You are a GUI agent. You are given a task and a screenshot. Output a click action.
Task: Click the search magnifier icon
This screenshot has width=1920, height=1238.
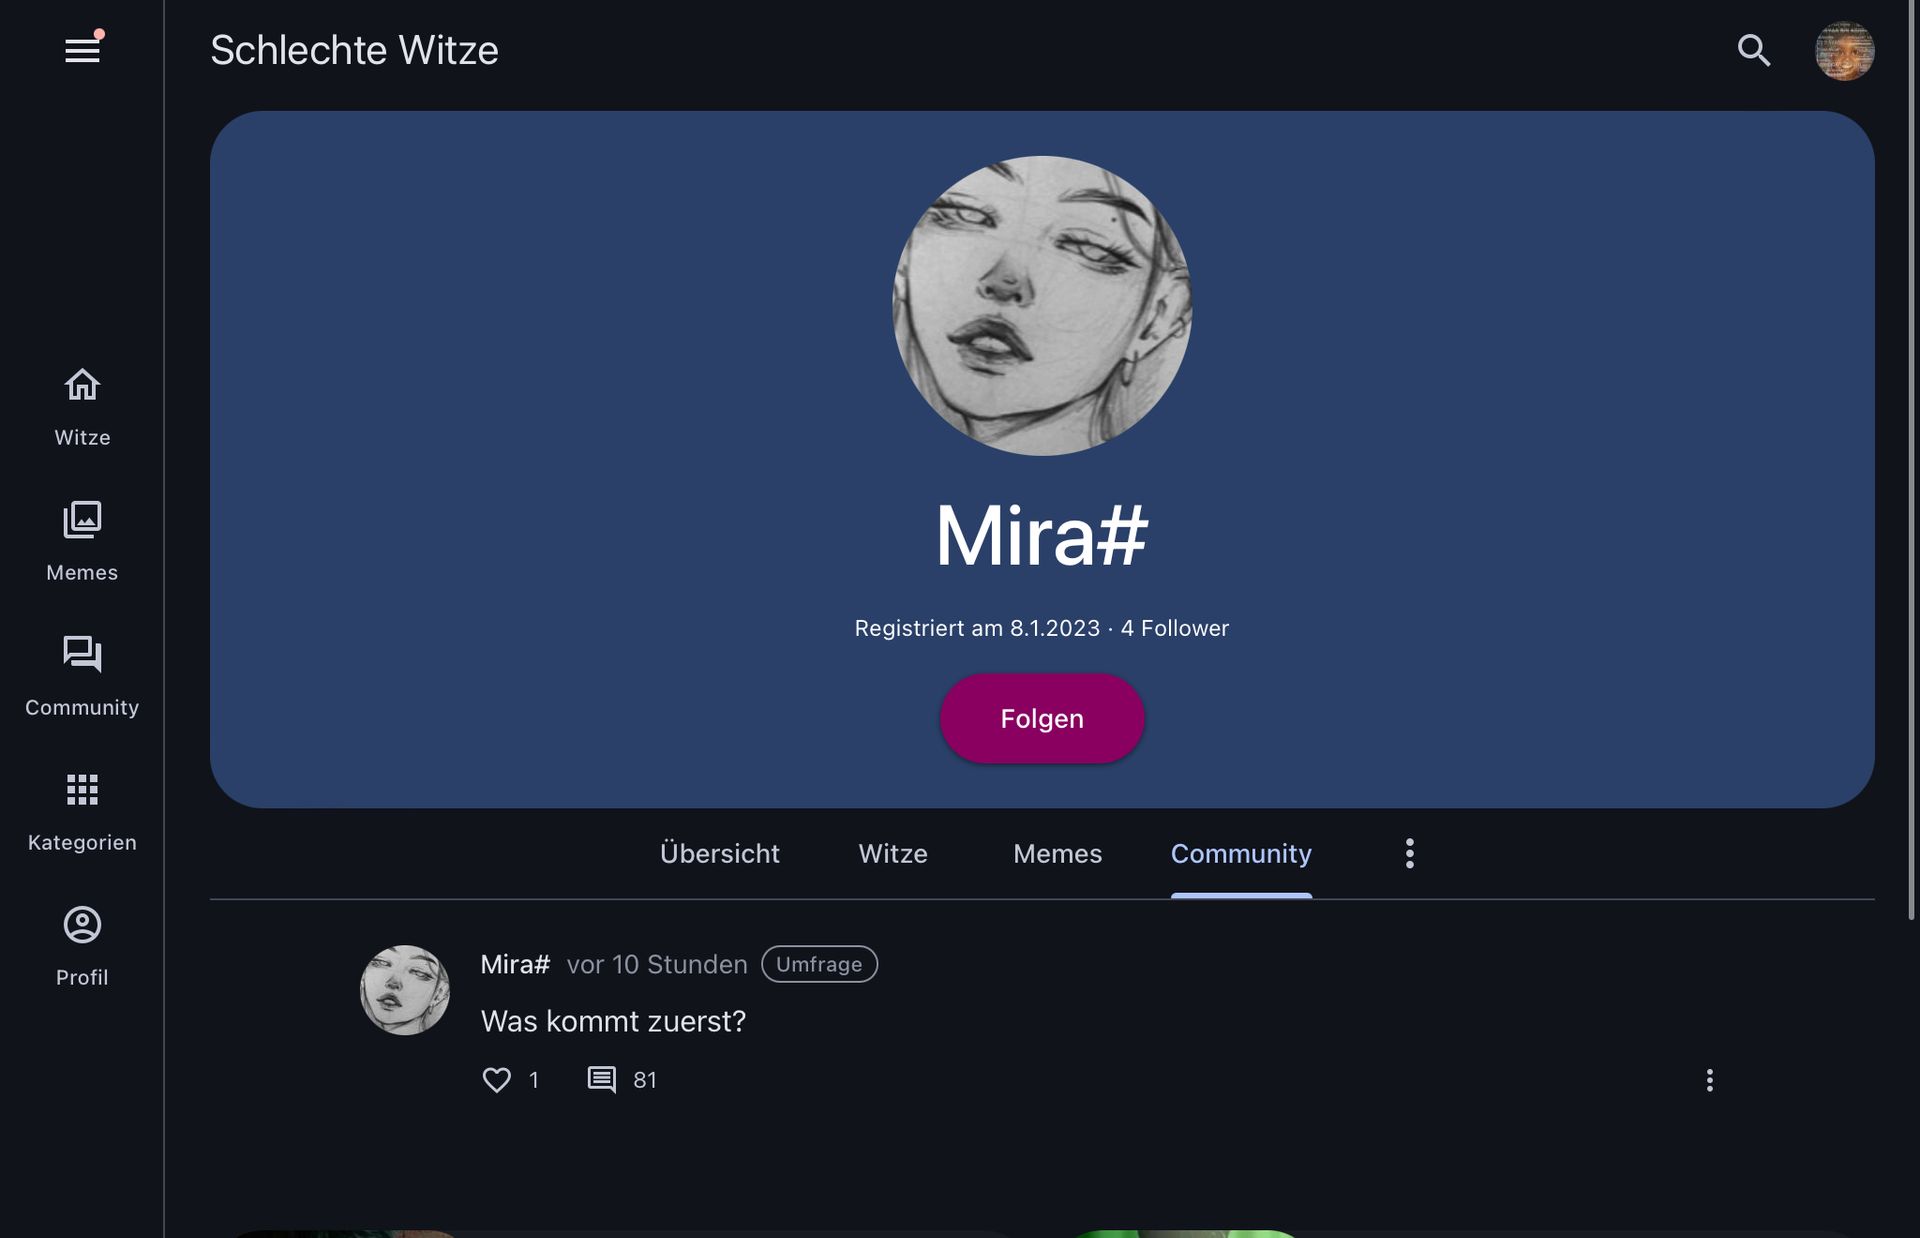tap(1753, 50)
